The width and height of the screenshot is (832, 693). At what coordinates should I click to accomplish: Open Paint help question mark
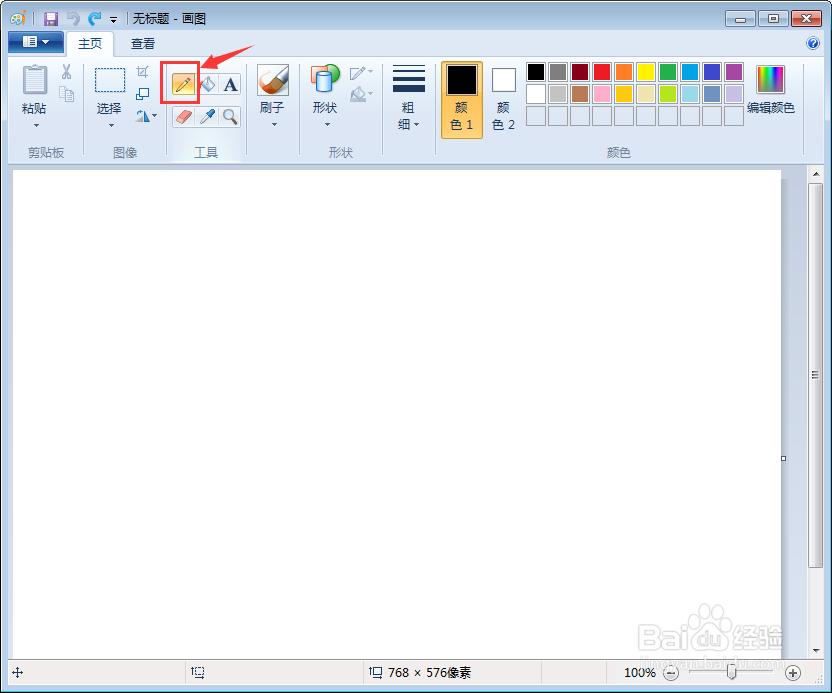point(812,43)
